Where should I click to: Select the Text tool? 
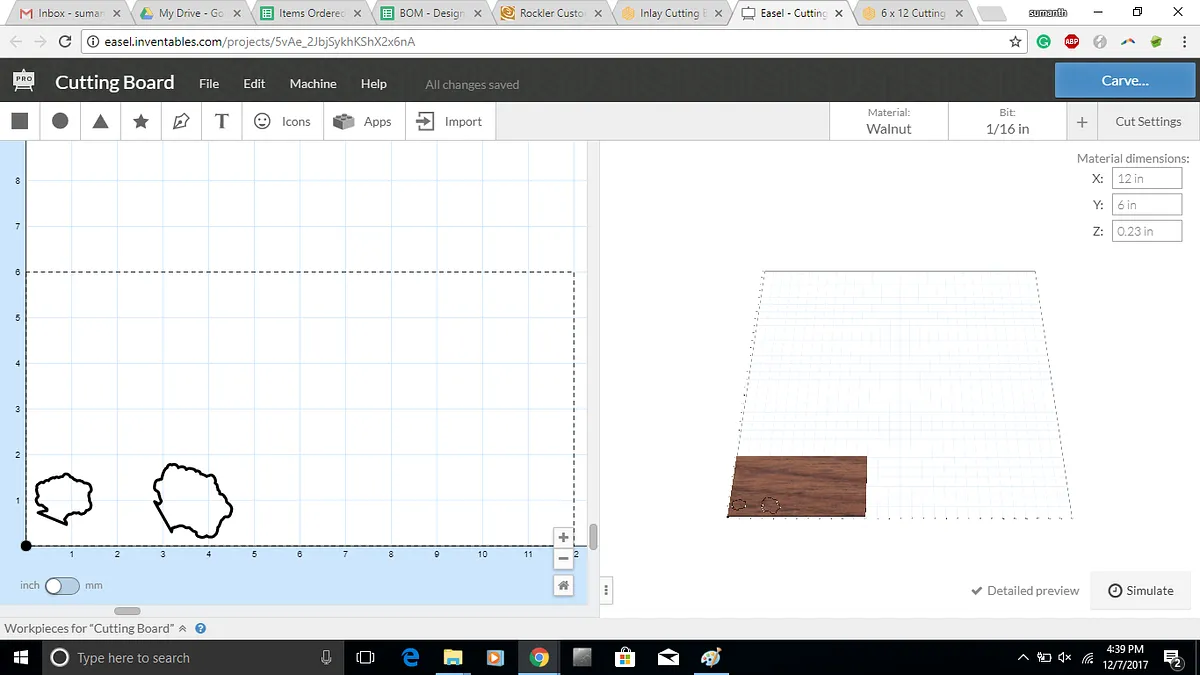pyautogui.click(x=222, y=121)
